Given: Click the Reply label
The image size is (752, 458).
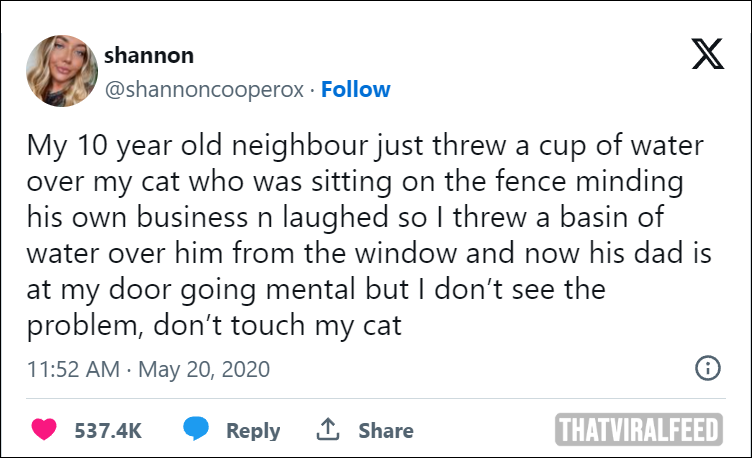Looking at the screenshot, I should coord(253,431).
